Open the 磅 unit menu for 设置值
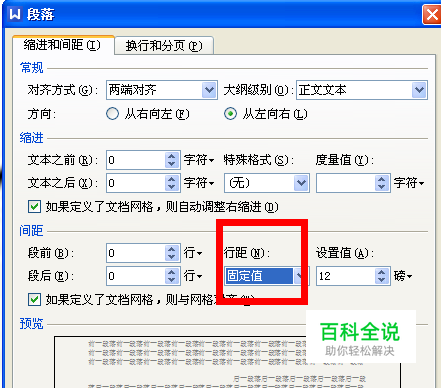The height and width of the screenshot is (388, 441). 403,276
